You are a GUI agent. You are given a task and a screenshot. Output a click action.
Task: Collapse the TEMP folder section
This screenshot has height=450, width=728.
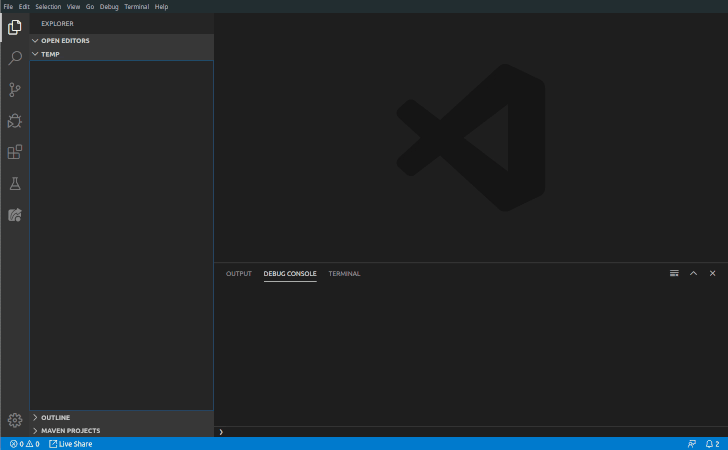tap(122, 54)
